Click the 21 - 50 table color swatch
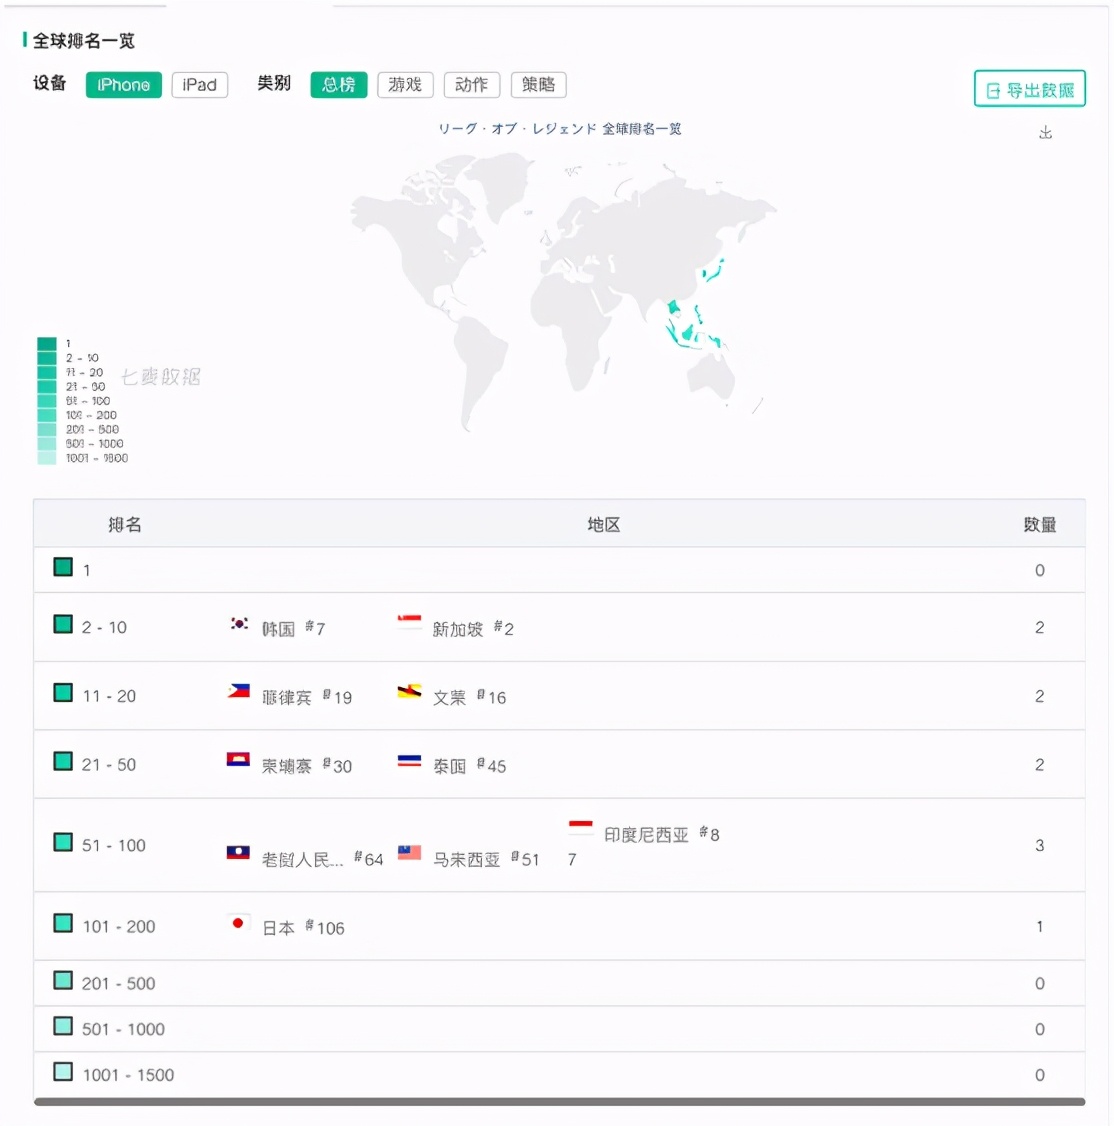 point(63,761)
